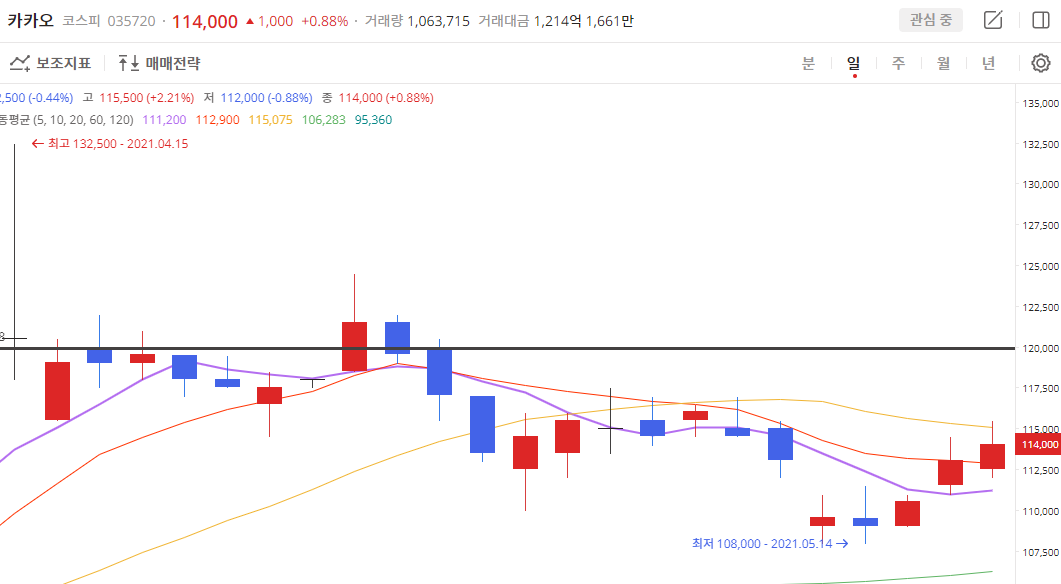Click the moving average periods (5, 10, 20, 60, 120)
This screenshot has height=584, width=1061.
pyautogui.click(x=84, y=120)
